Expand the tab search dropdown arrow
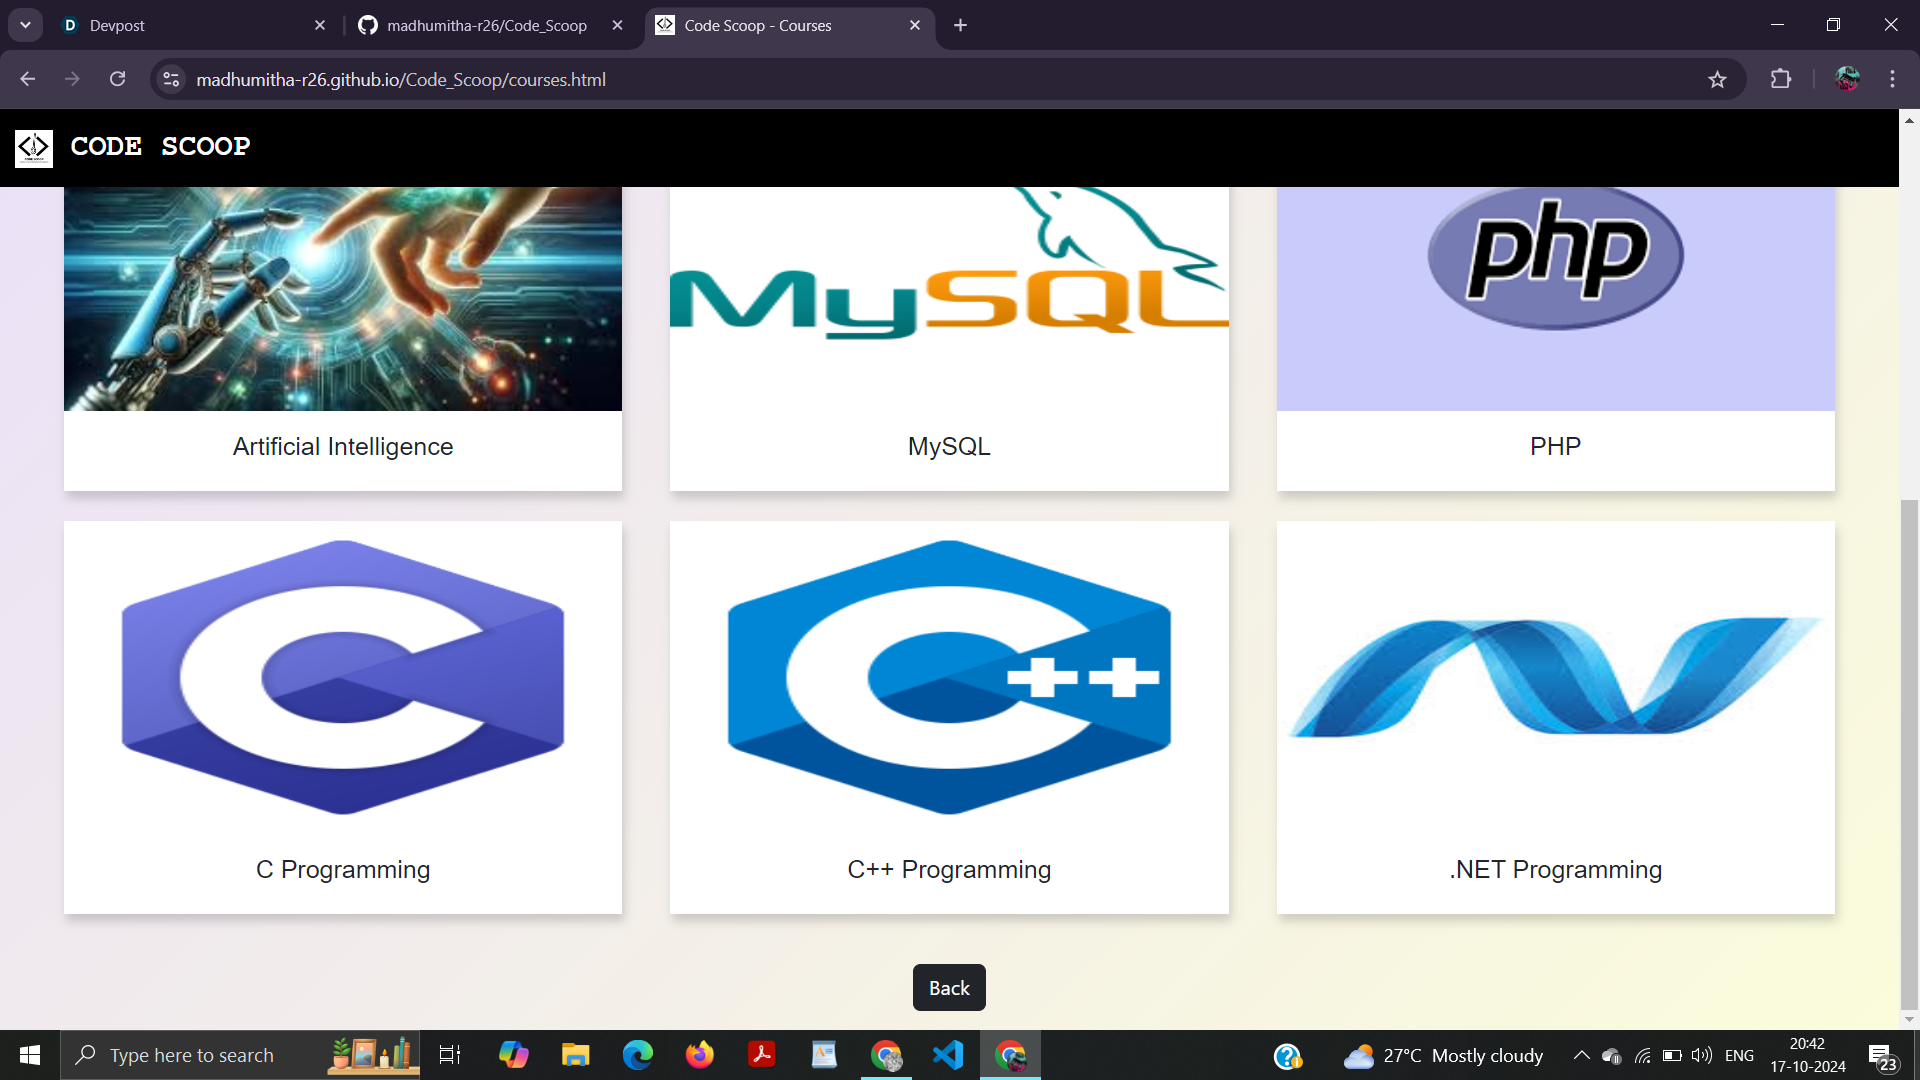Screen dimensions: 1920x1080 25,25
